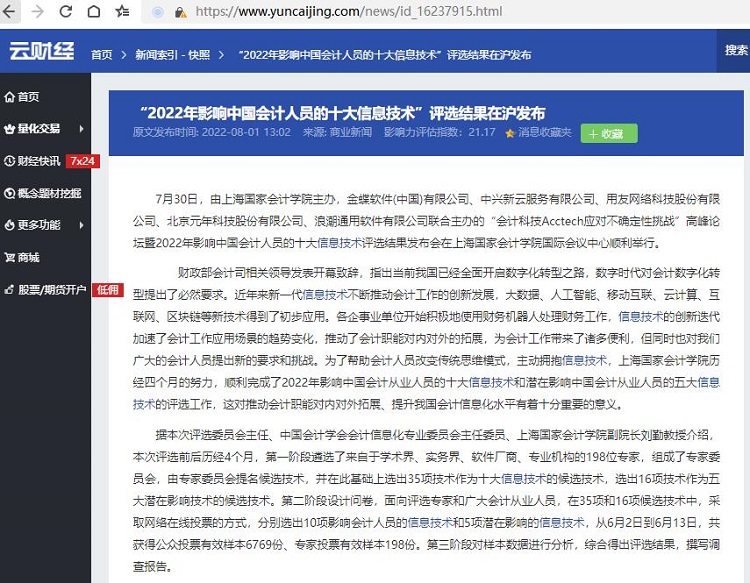Expand the 量化交易 submenu arrow
This screenshot has width=750, height=583.
(x=81, y=129)
